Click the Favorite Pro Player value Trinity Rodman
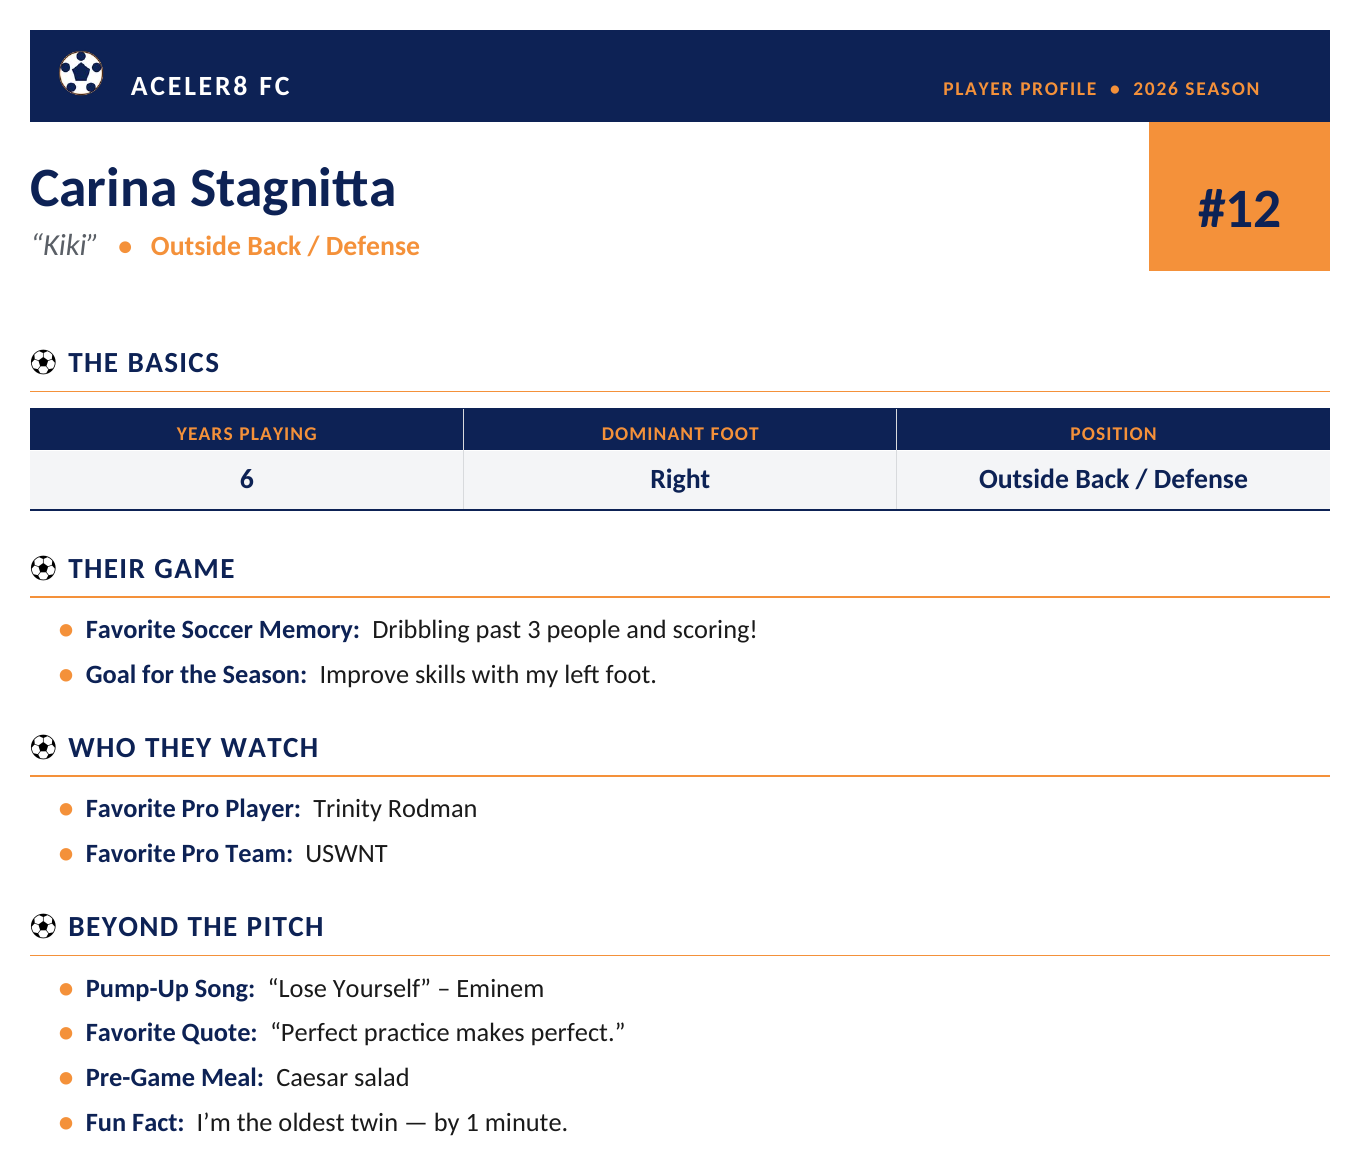This screenshot has height=1166, width=1360. click(x=395, y=808)
